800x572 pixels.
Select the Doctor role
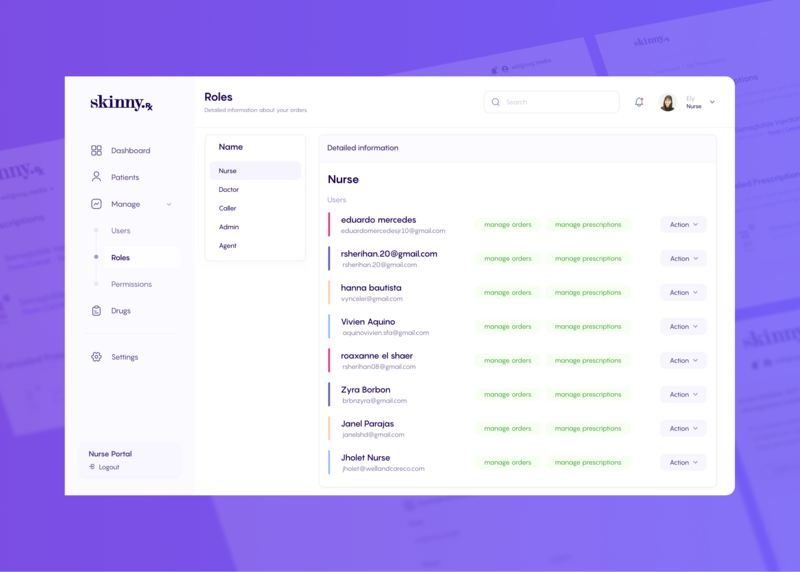pos(229,190)
